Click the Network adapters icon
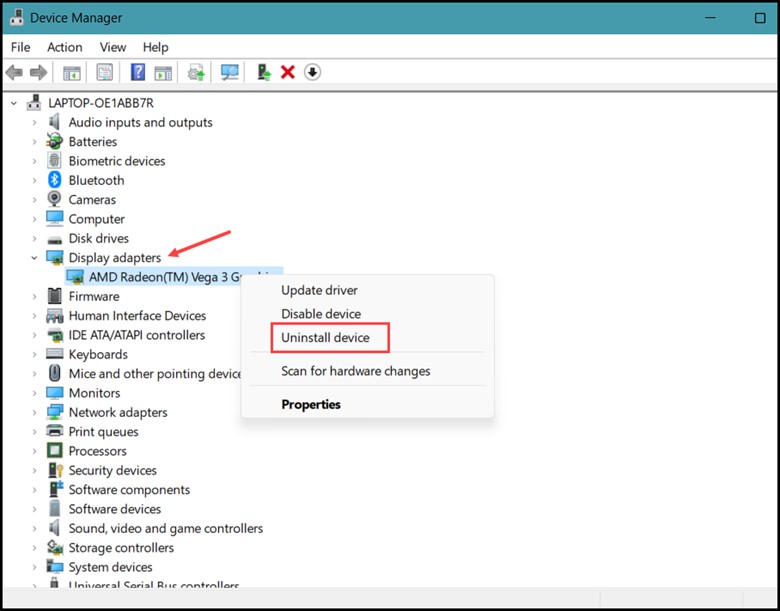This screenshot has width=780, height=611. click(54, 412)
